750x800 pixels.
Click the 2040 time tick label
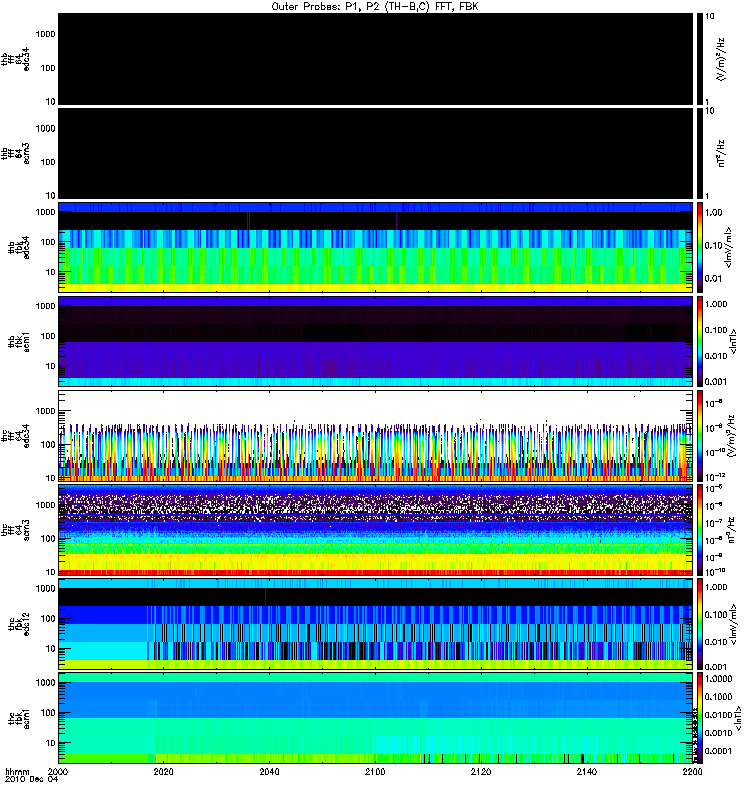(x=269, y=772)
